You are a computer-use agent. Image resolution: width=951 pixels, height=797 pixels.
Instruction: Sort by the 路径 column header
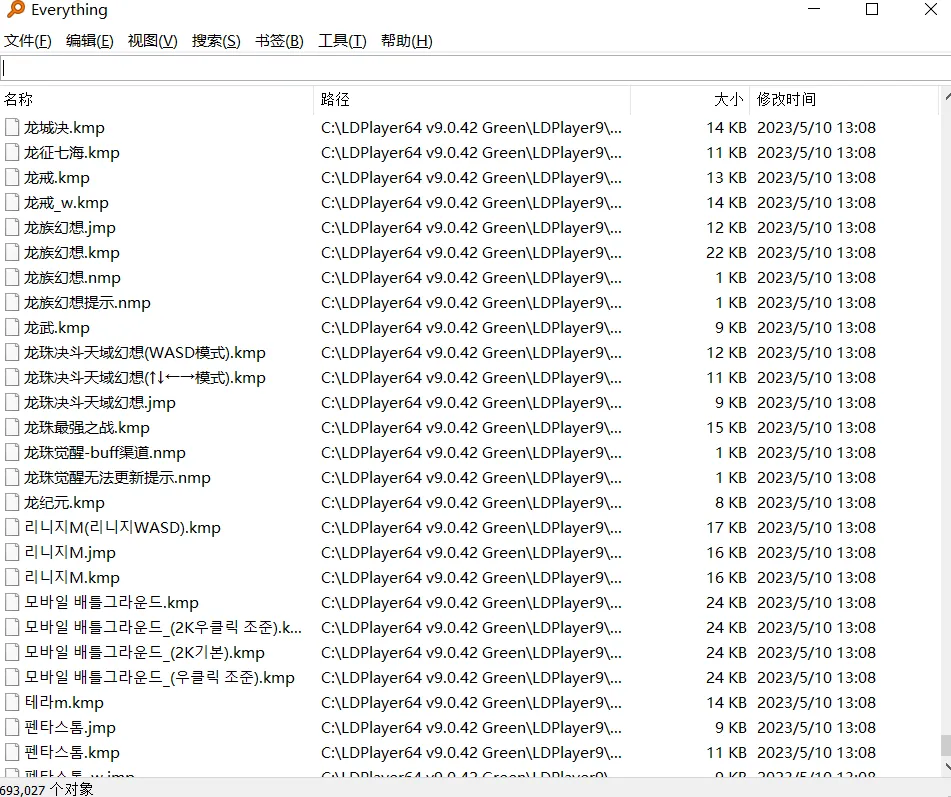click(x=472, y=99)
